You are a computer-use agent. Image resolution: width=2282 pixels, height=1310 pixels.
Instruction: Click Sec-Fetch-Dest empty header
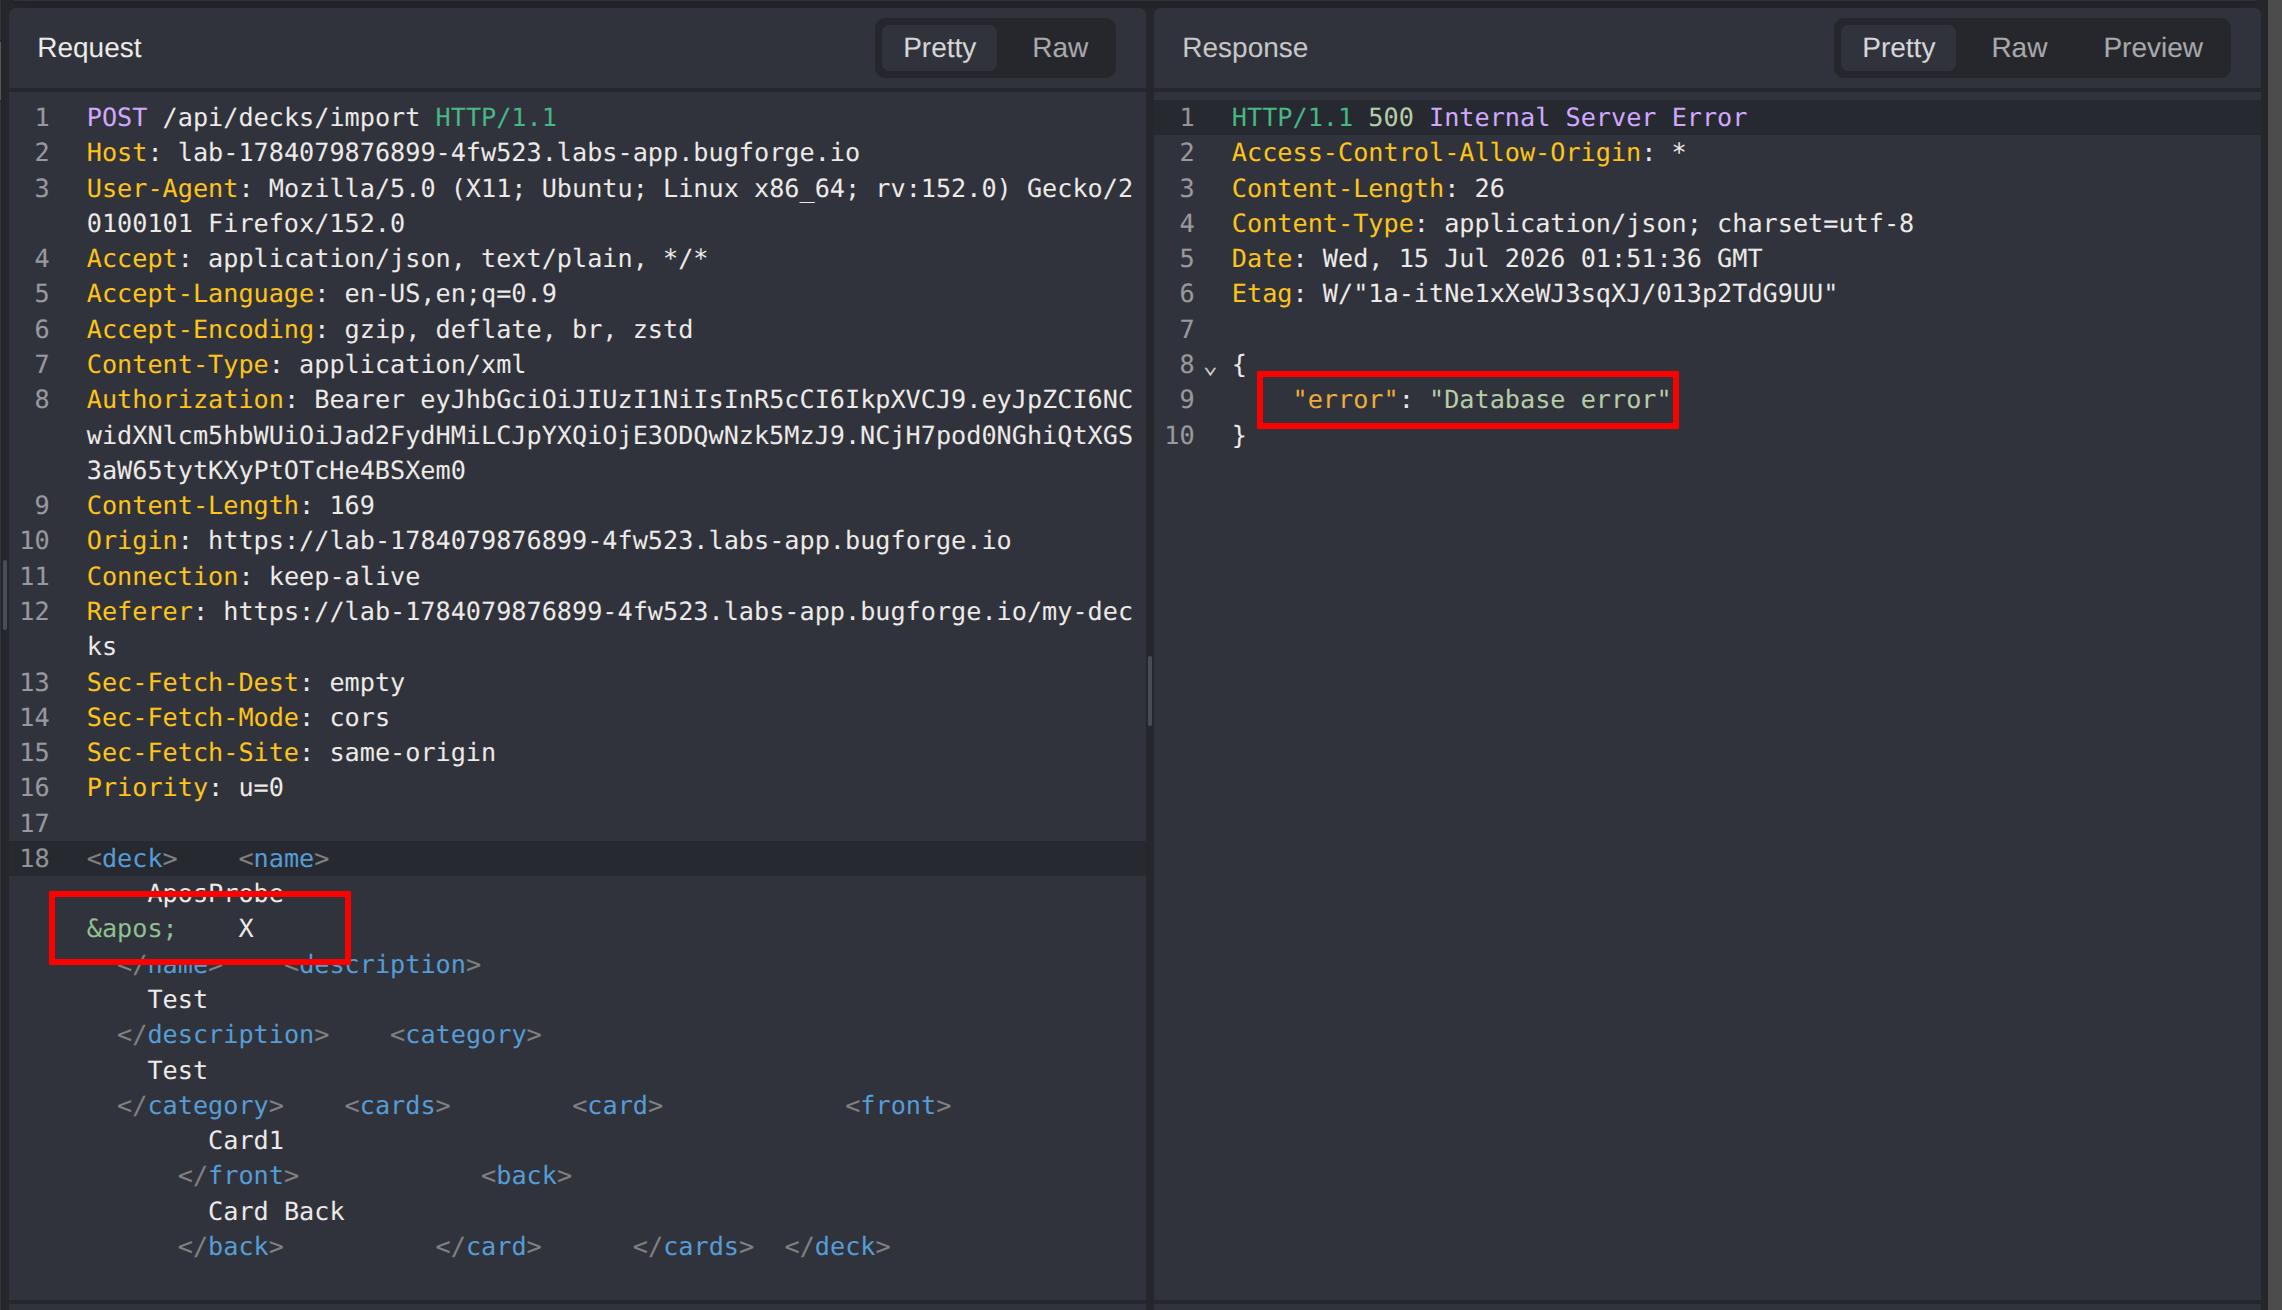[246, 682]
